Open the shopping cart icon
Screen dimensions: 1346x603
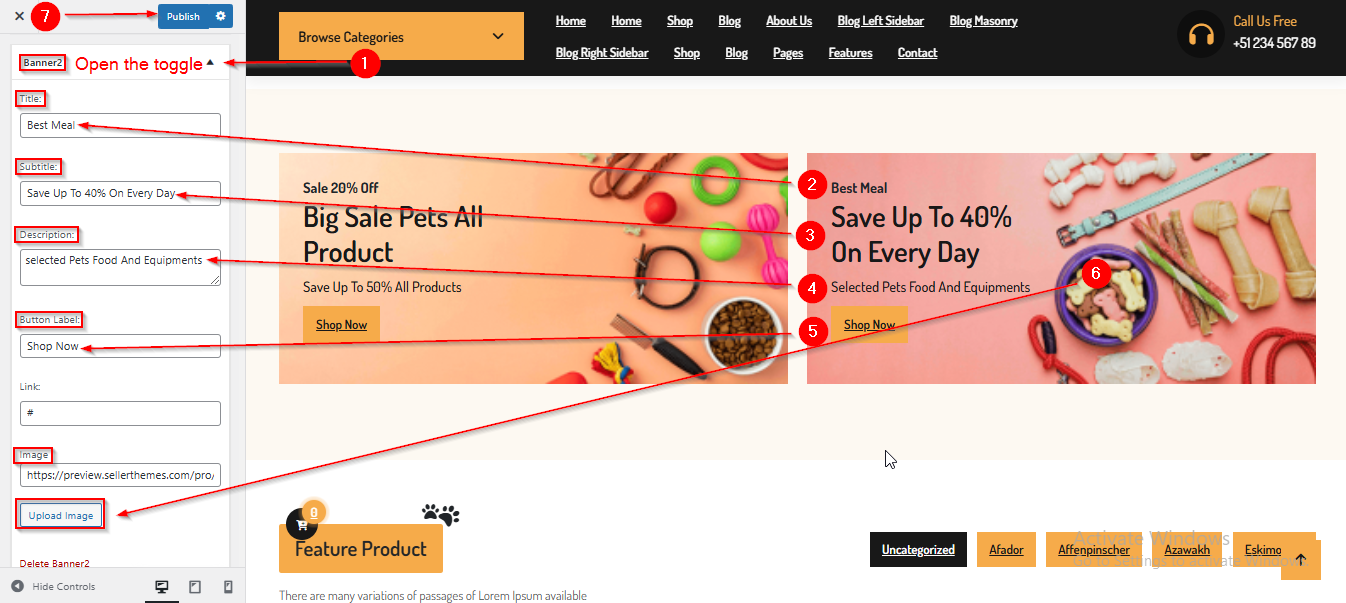(x=301, y=524)
